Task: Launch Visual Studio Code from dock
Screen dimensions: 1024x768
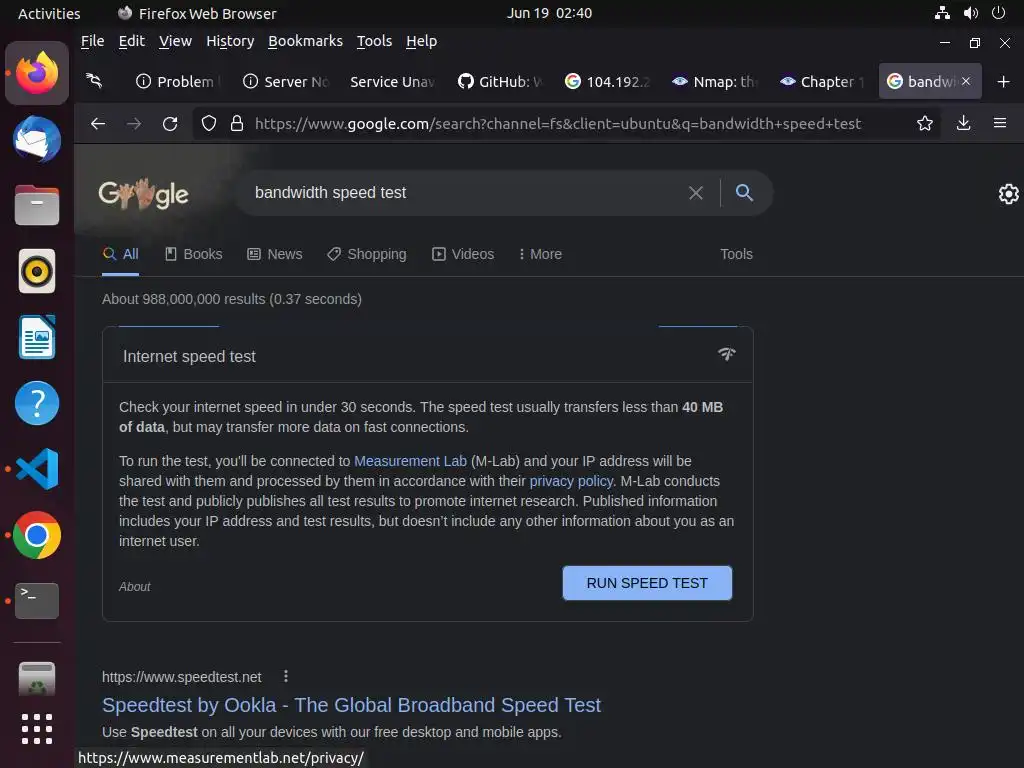Action: pos(37,469)
